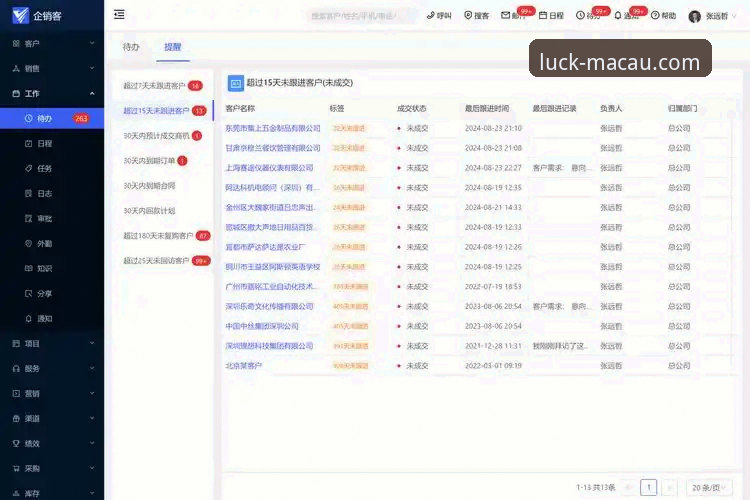Click the 搜客 pin icon in top bar
750x500 pixels.
pyautogui.click(x=468, y=15)
